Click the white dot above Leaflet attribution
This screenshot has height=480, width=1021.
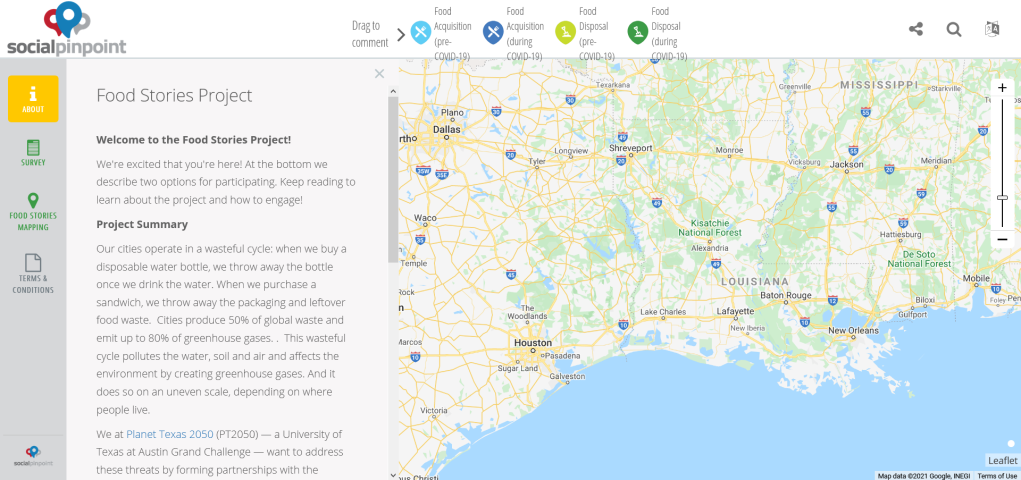pos(1011,444)
